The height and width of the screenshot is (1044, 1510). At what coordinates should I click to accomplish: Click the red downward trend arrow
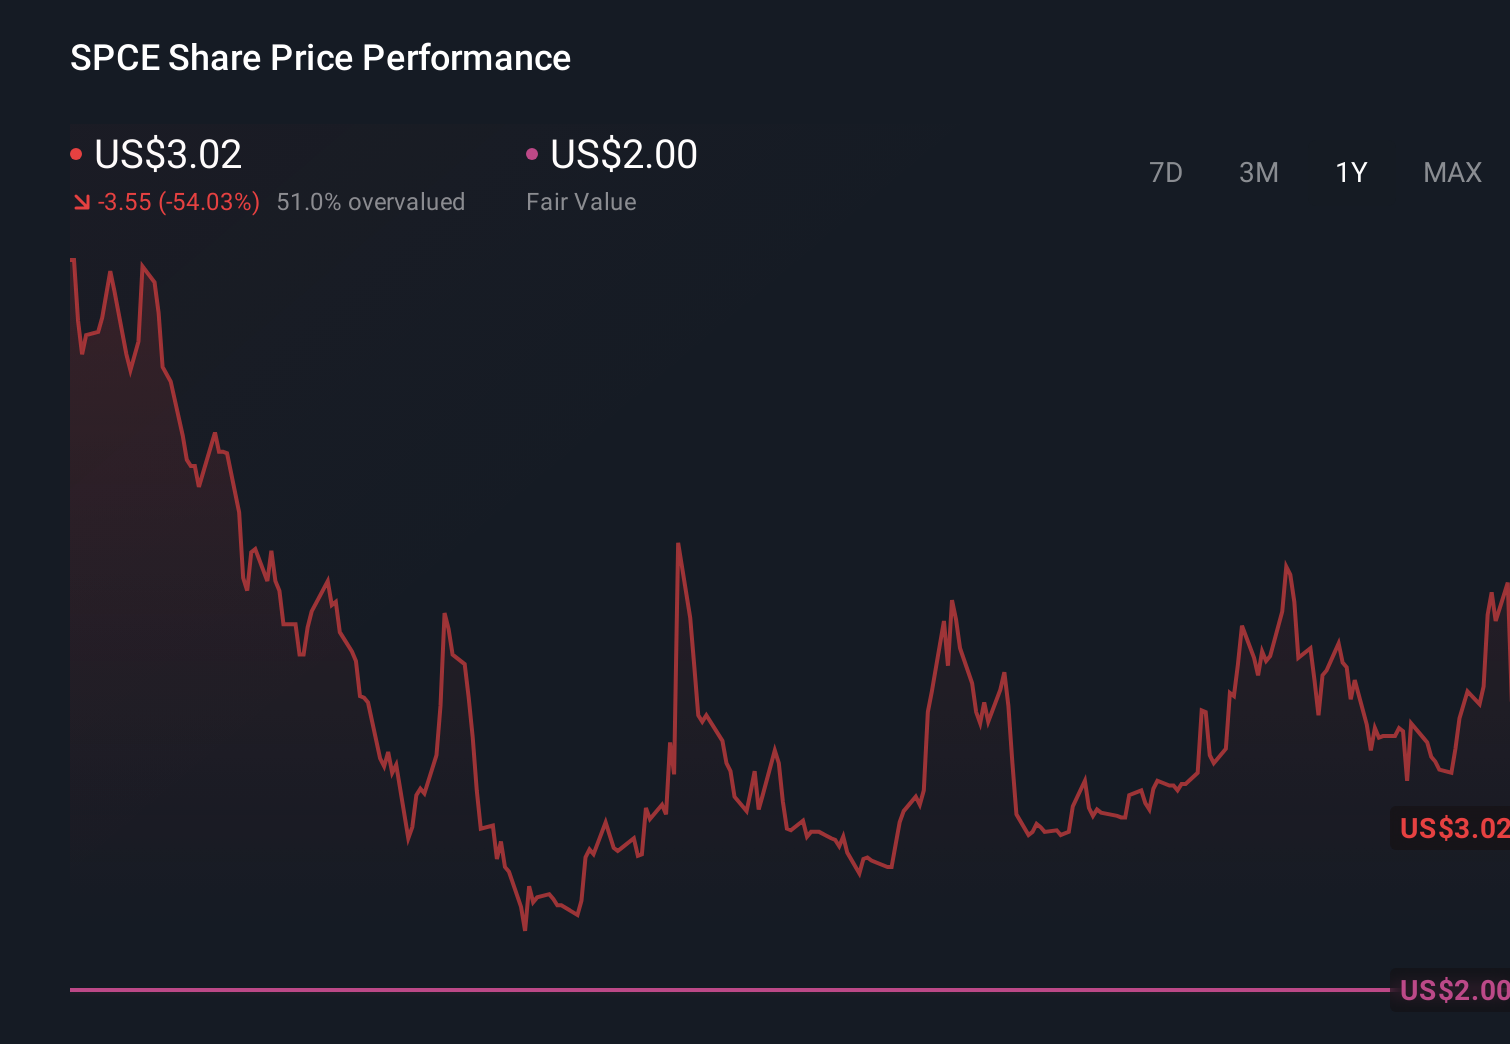[81, 201]
